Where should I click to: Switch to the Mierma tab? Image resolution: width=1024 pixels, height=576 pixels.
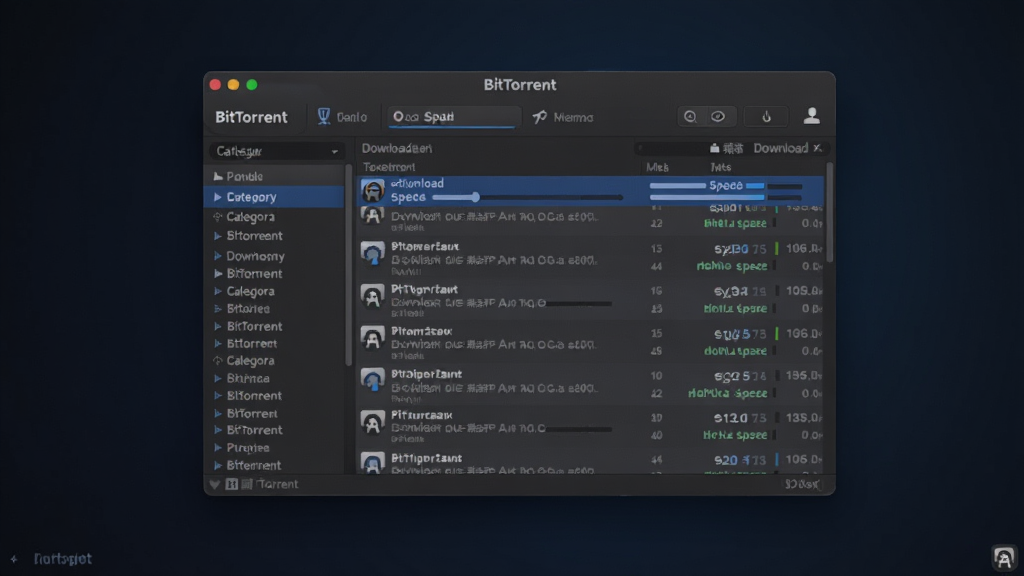[x=563, y=118]
